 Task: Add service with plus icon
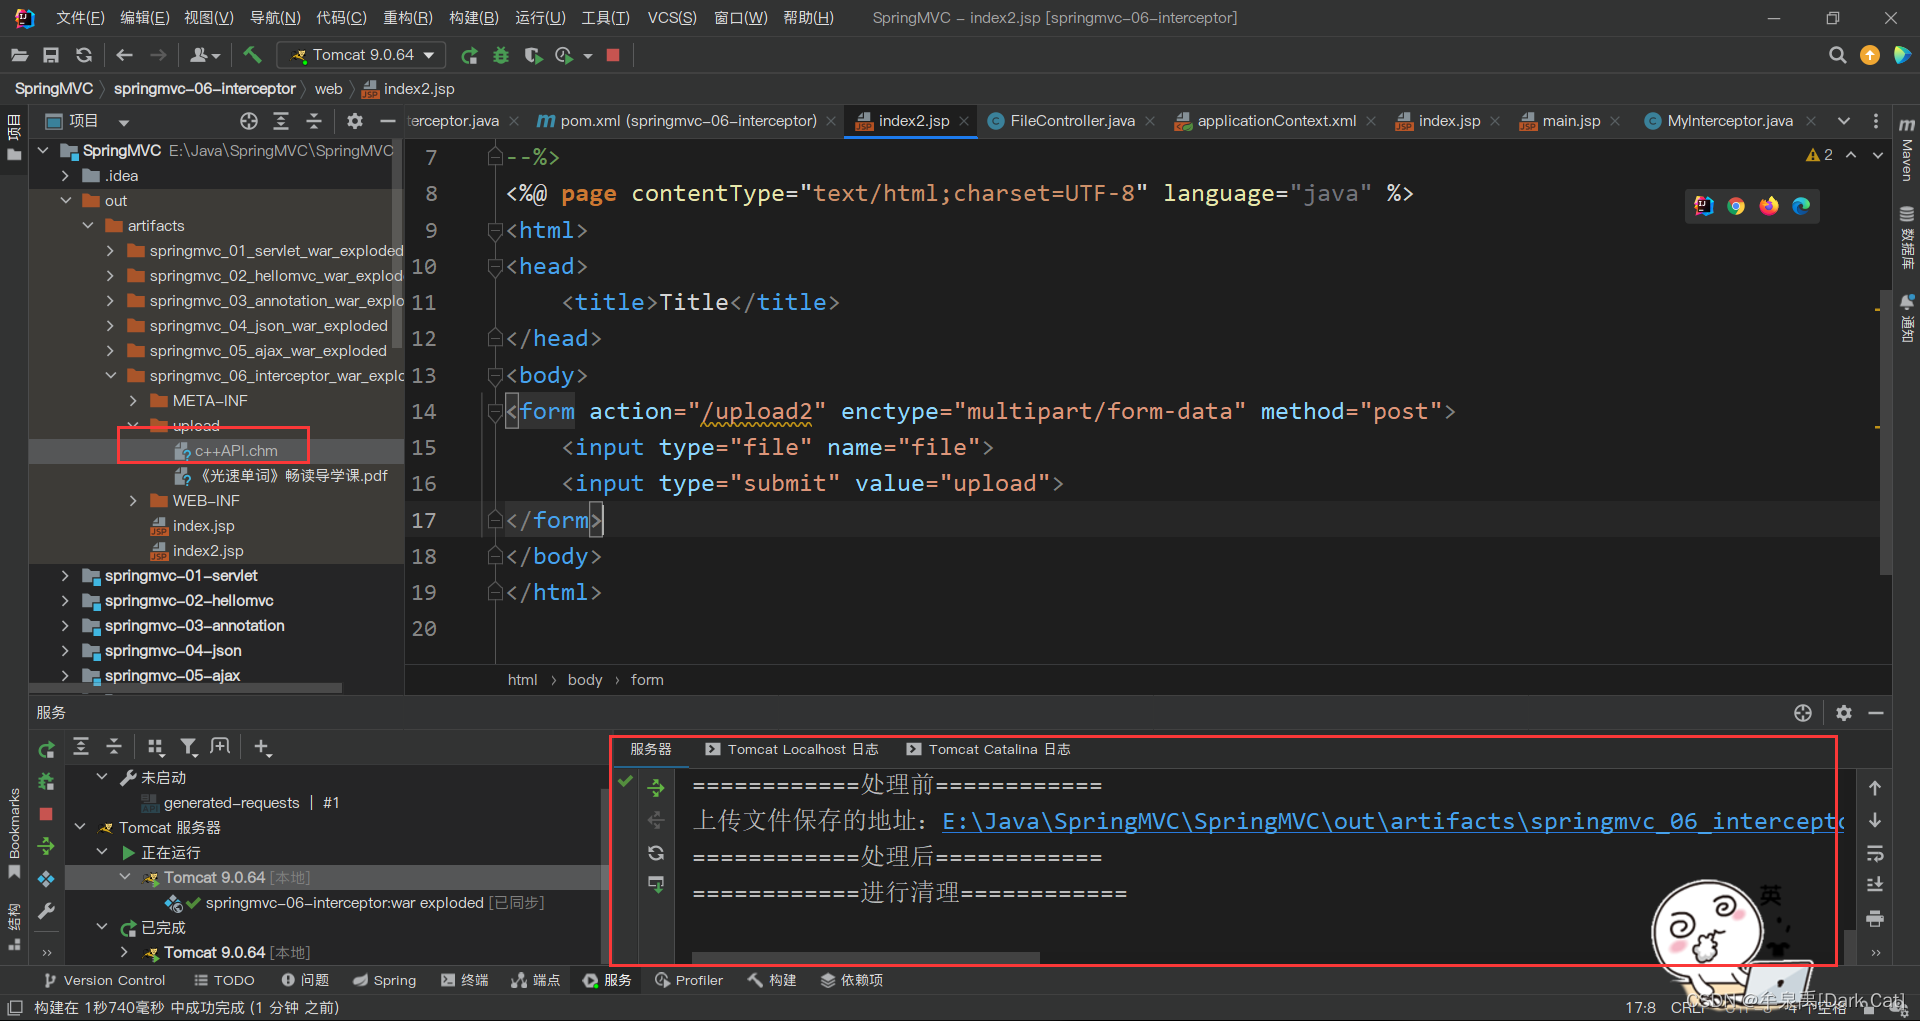[262, 747]
